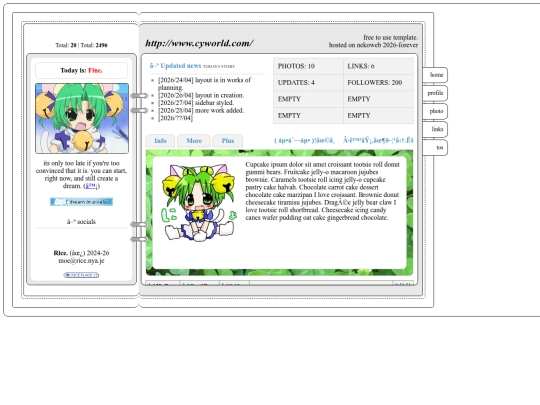The image size is (540, 405).
Task: Click the small link after 'dream.'
Action: tap(91, 186)
